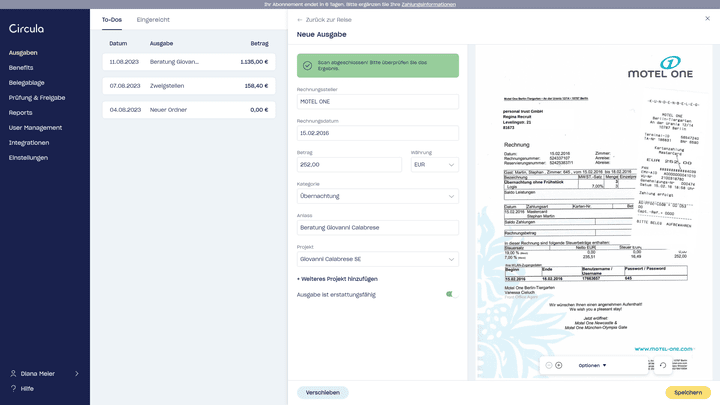Rotate the receipt image
This screenshot has width=720, height=405.
(x=662, y=365)
